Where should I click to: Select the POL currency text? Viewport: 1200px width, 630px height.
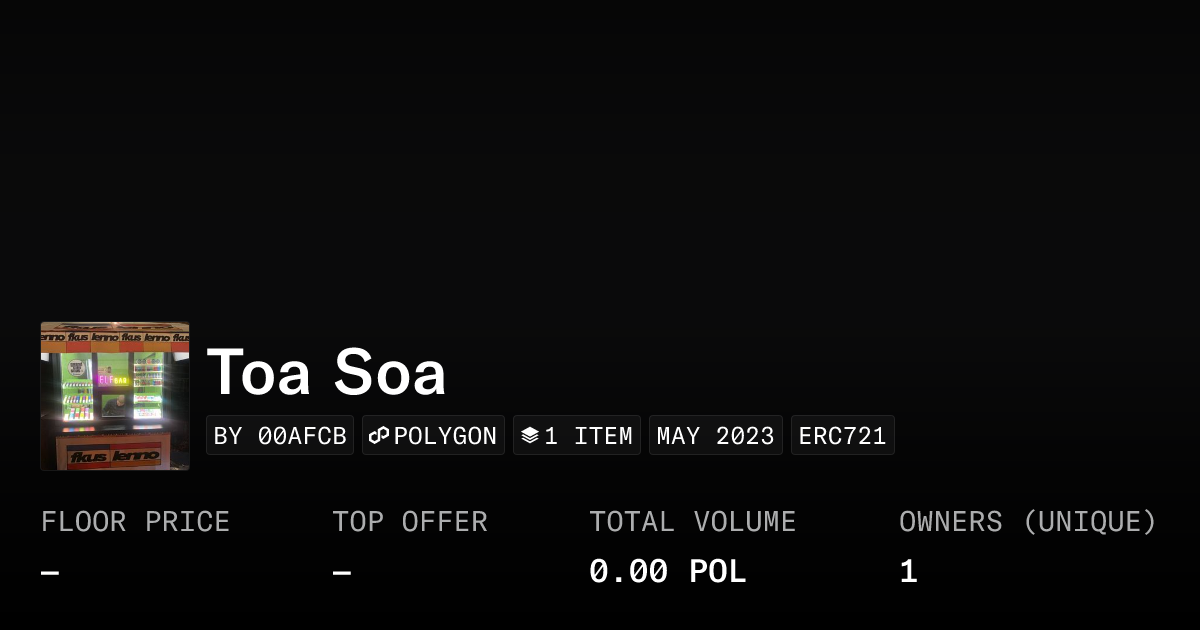click(718, 570)
